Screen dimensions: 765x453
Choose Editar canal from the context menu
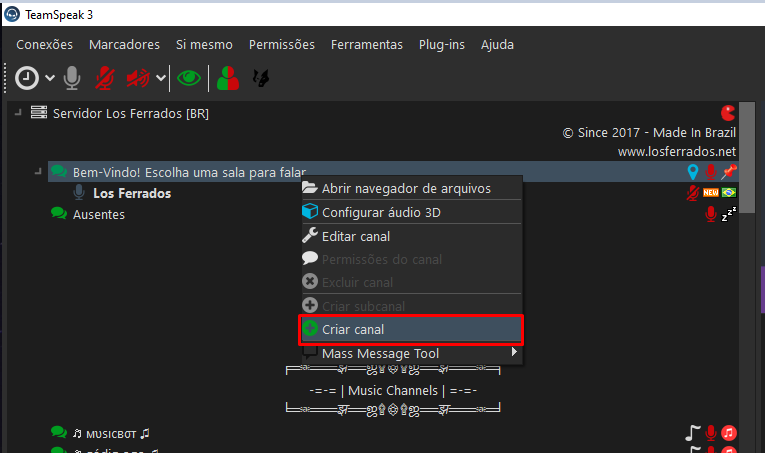click(355, 236)
